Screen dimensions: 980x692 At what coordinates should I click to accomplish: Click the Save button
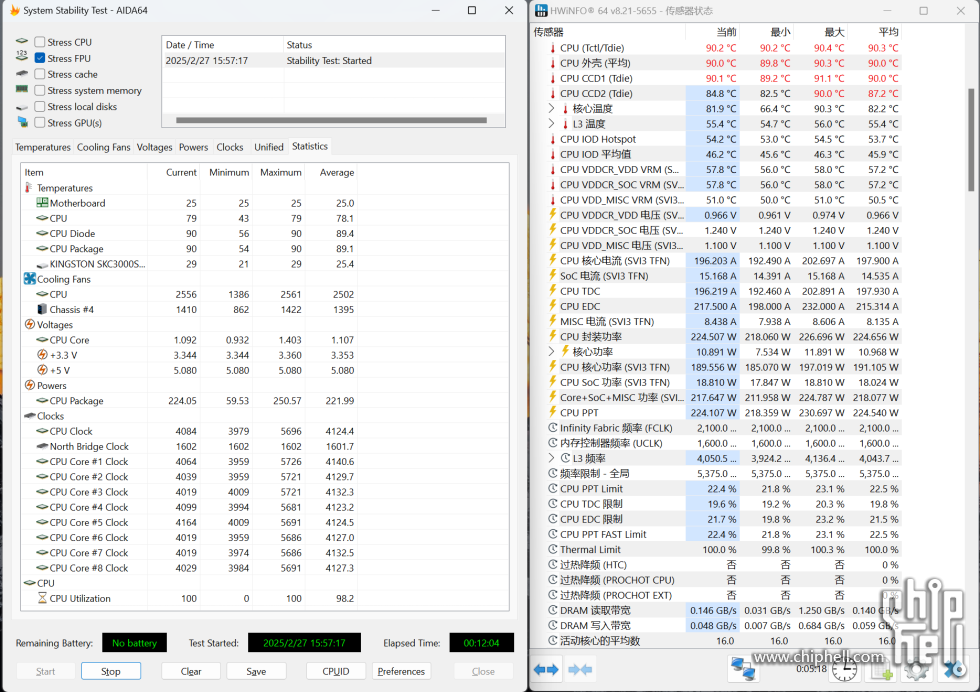click(x=256, y=671)
